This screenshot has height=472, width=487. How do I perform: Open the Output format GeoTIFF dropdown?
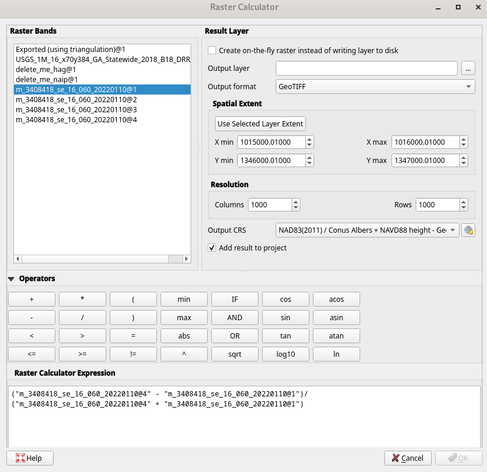click(375, 87)
